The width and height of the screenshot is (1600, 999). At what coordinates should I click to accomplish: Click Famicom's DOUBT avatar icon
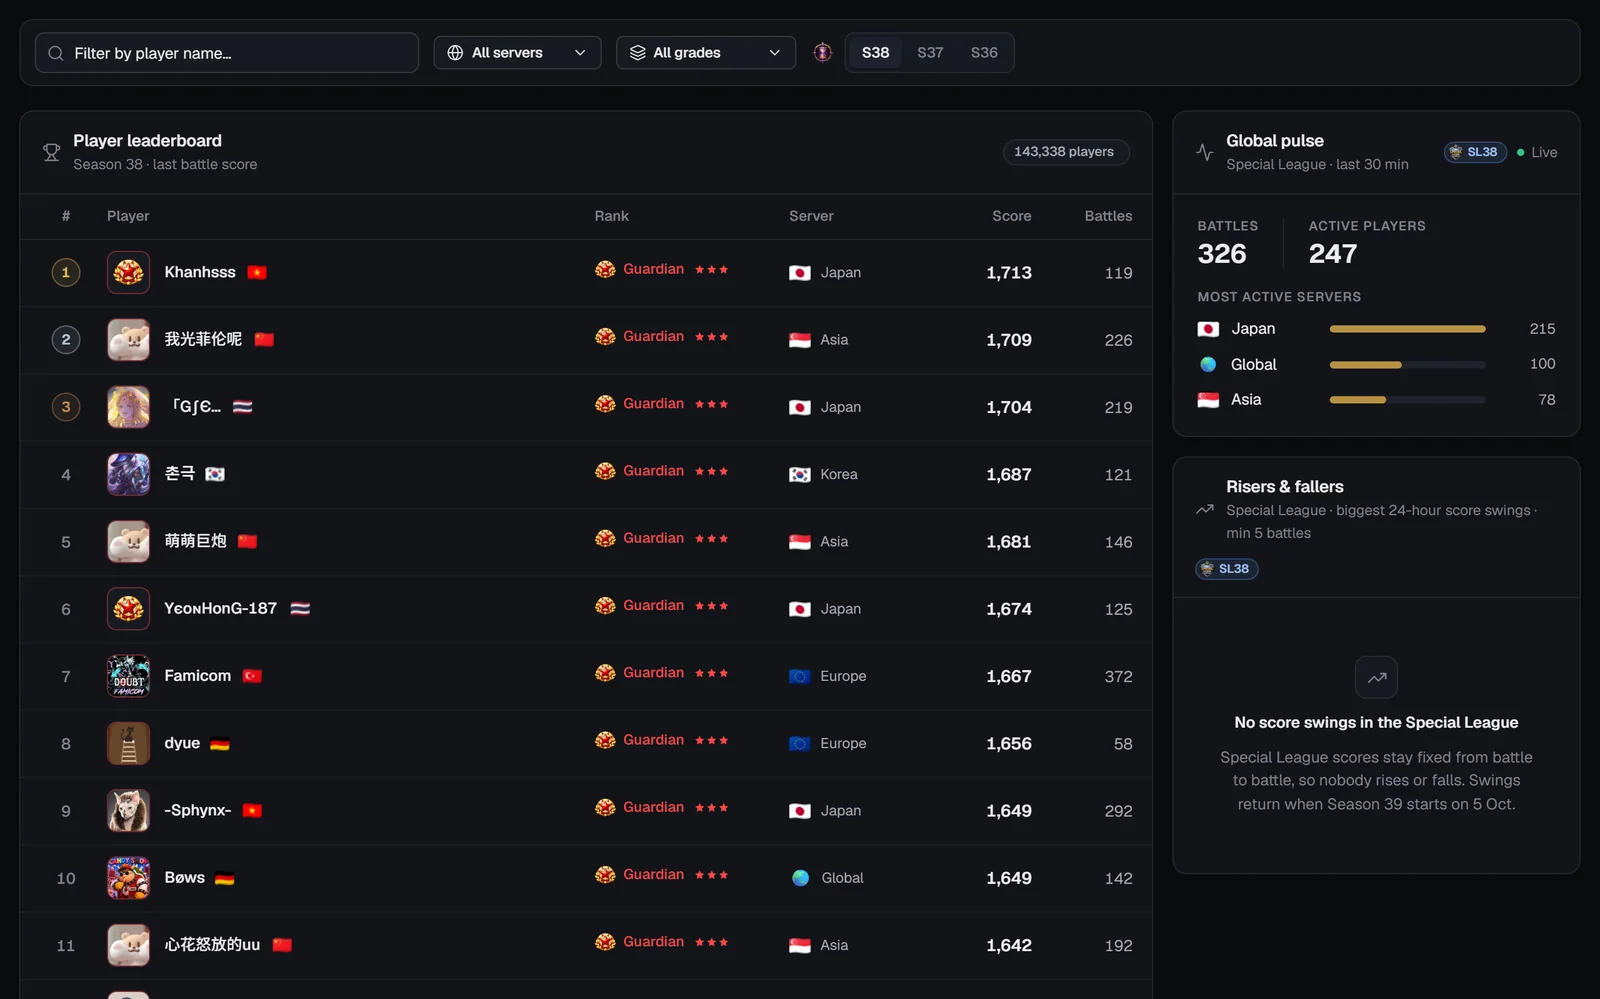(x=128, y=676)
